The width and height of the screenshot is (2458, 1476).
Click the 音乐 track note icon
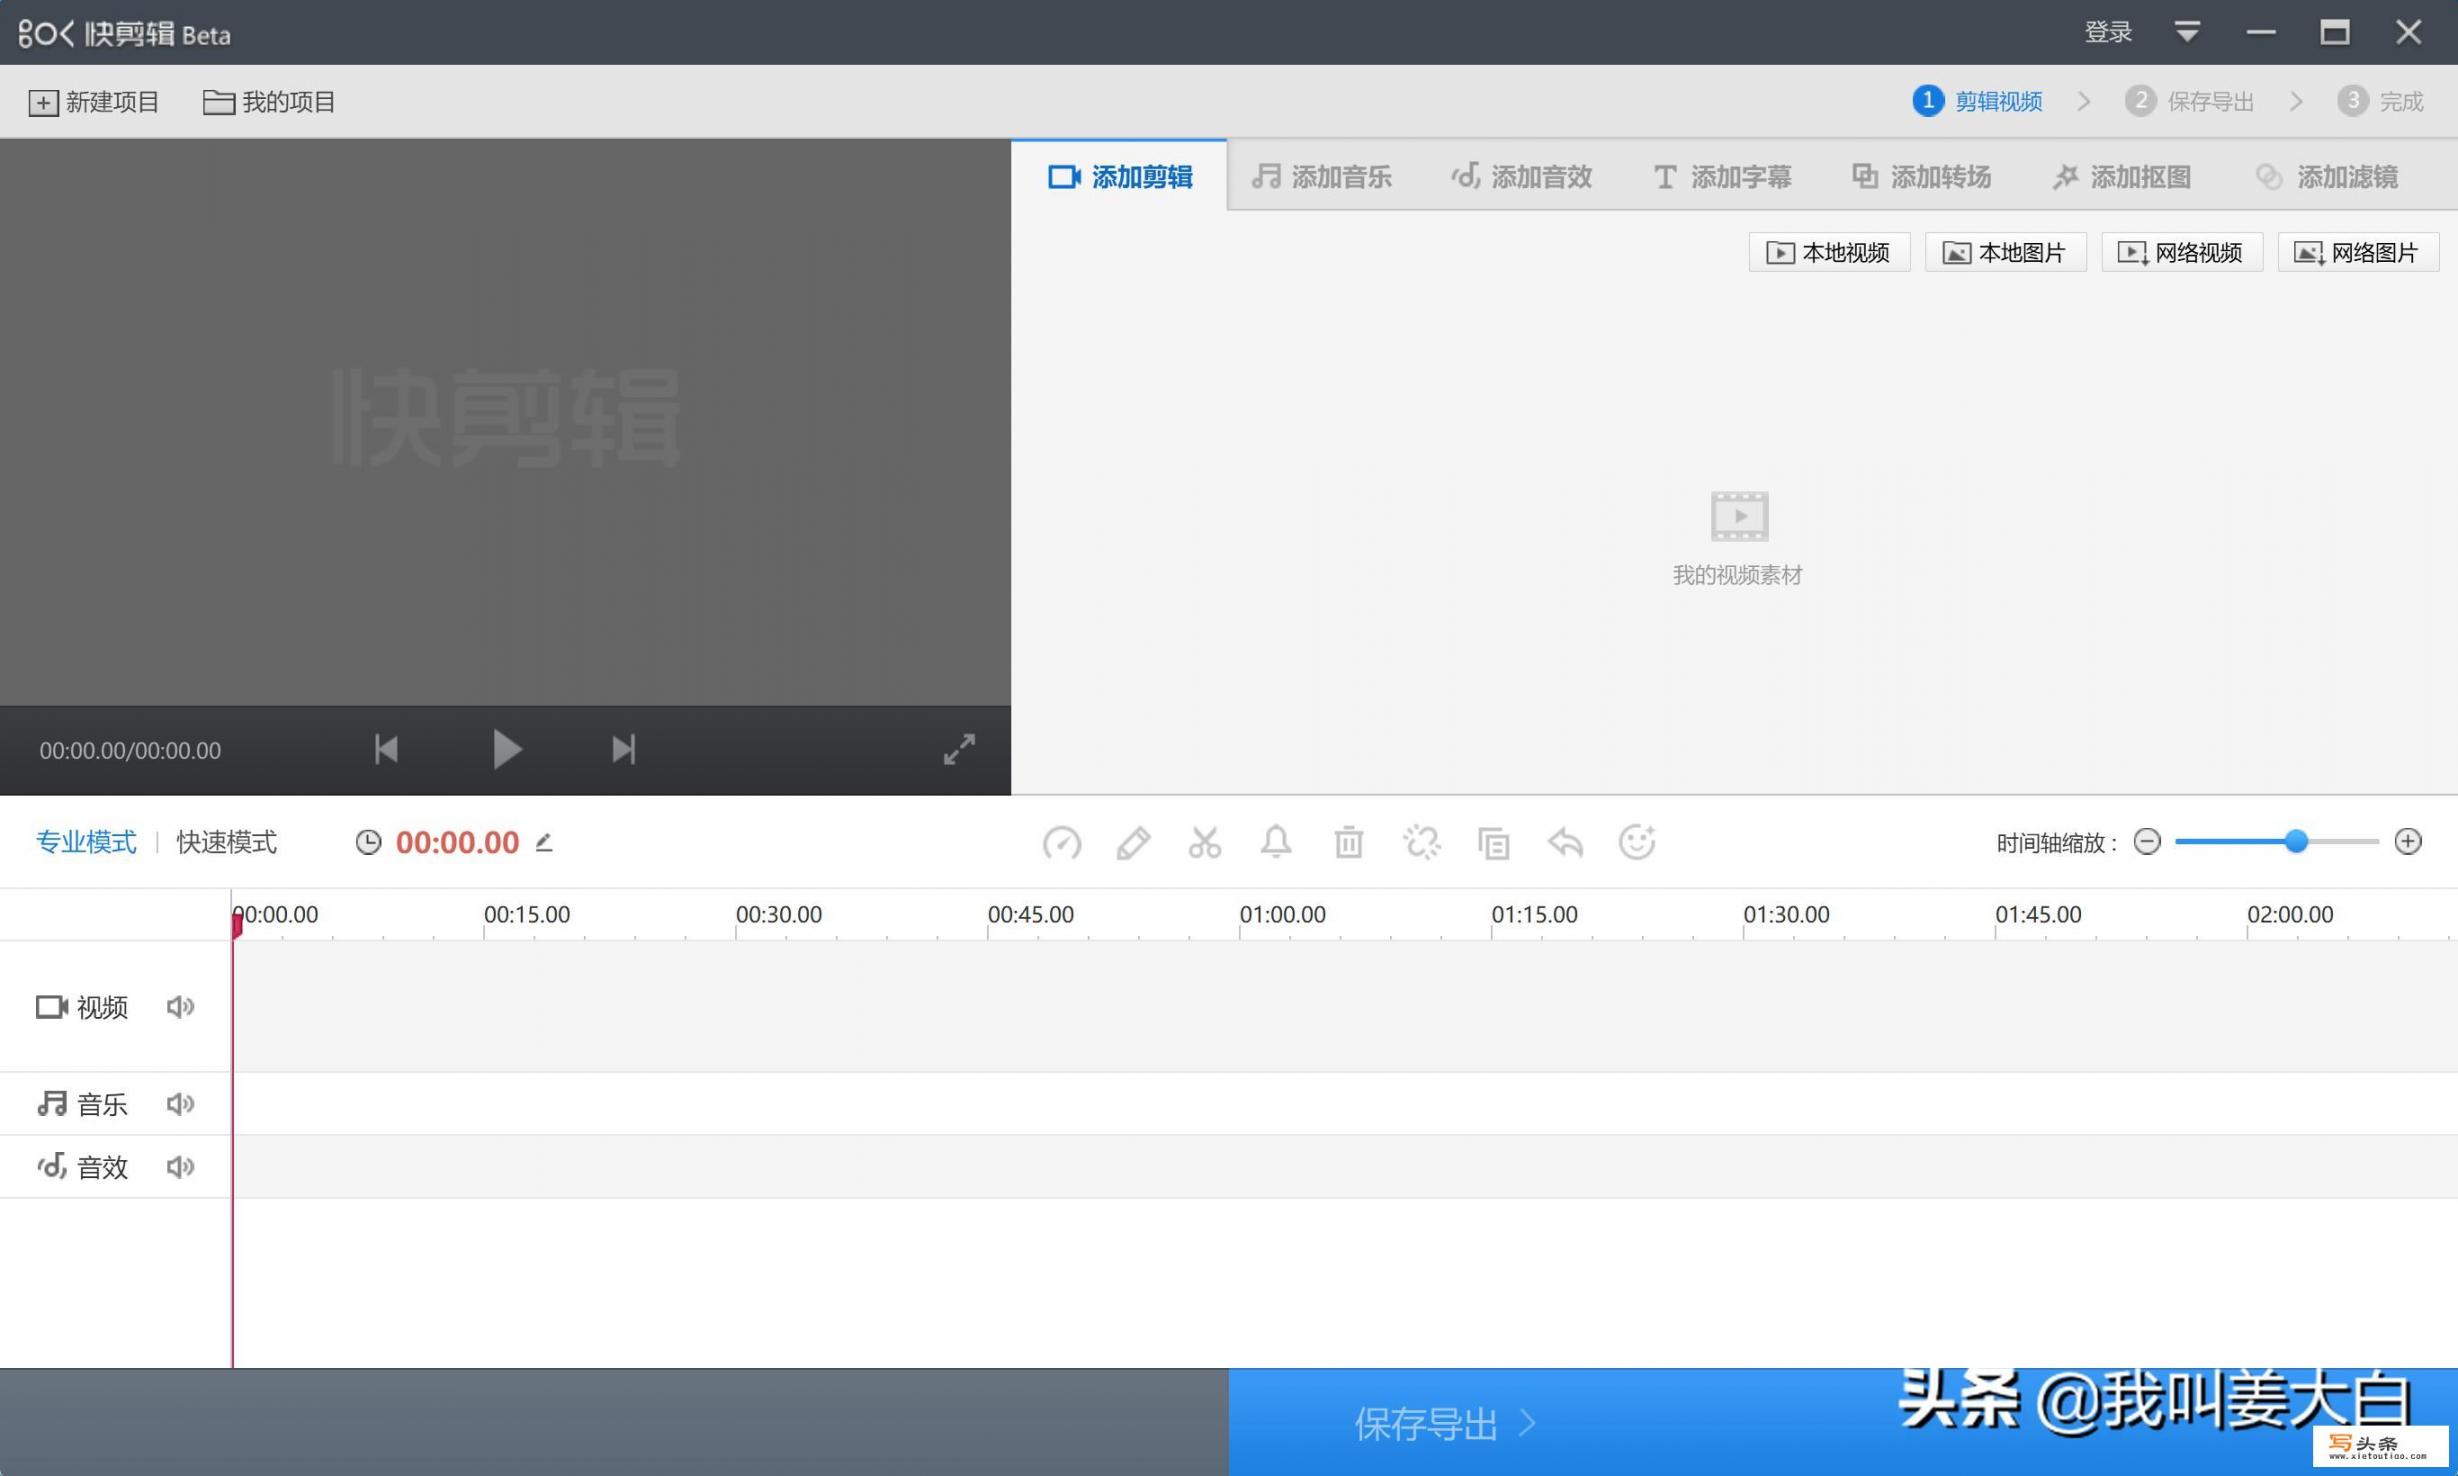(x=52, y=1103)
